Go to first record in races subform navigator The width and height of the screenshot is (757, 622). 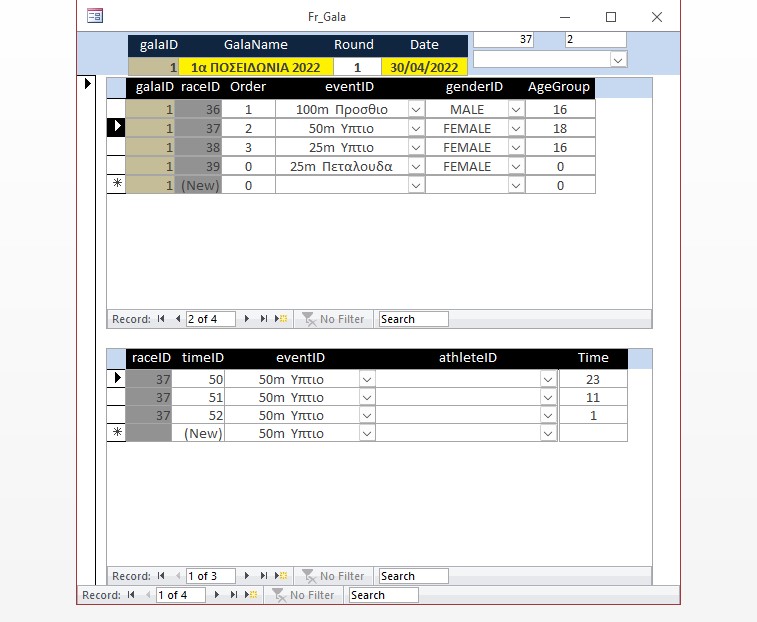(161, 319)
